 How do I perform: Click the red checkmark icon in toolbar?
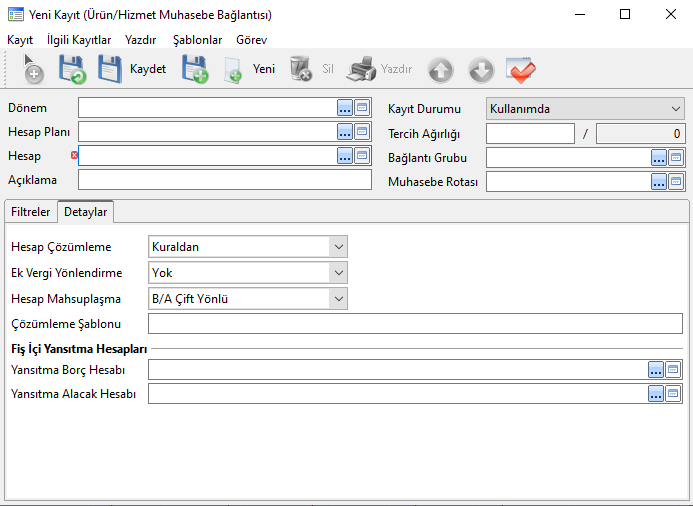pos(520,69)
